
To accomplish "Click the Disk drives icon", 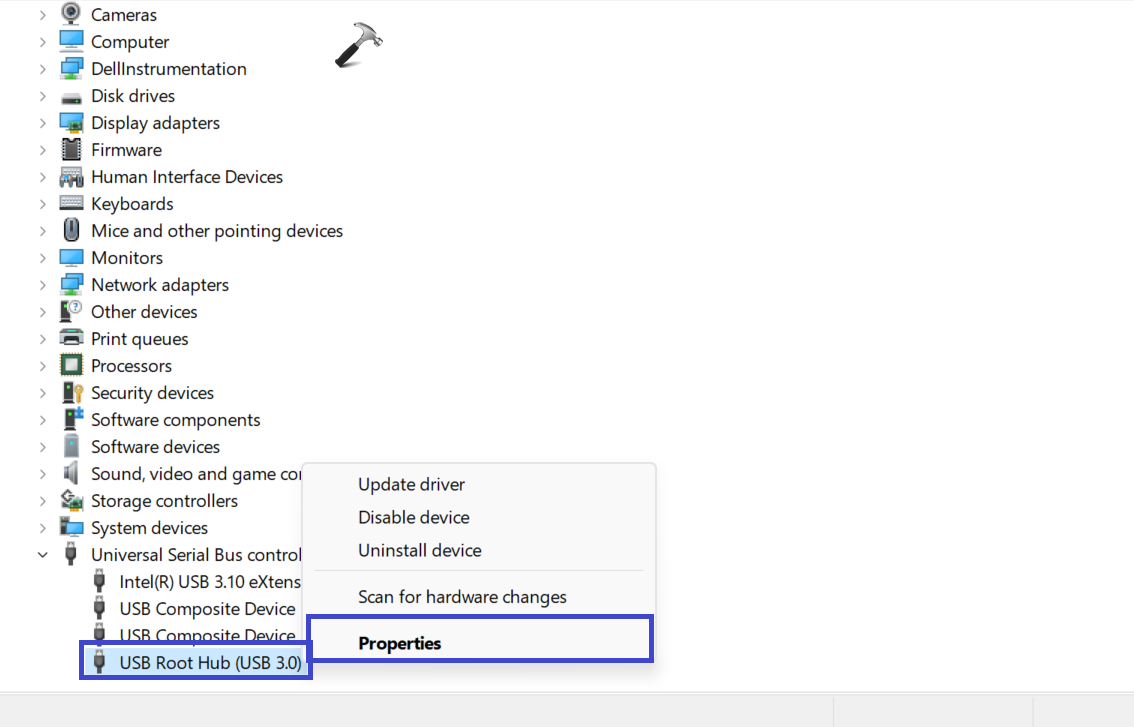I will 71,96.
